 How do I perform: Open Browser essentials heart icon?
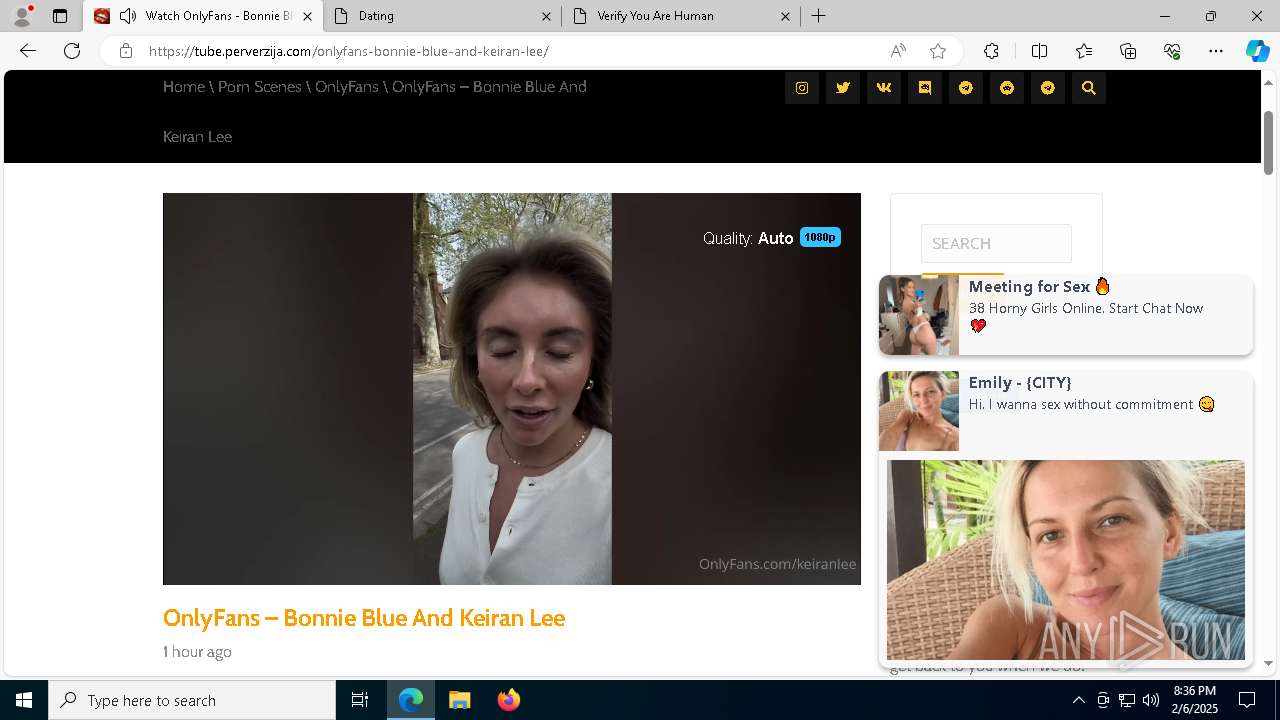click(x=1172, y=51)
